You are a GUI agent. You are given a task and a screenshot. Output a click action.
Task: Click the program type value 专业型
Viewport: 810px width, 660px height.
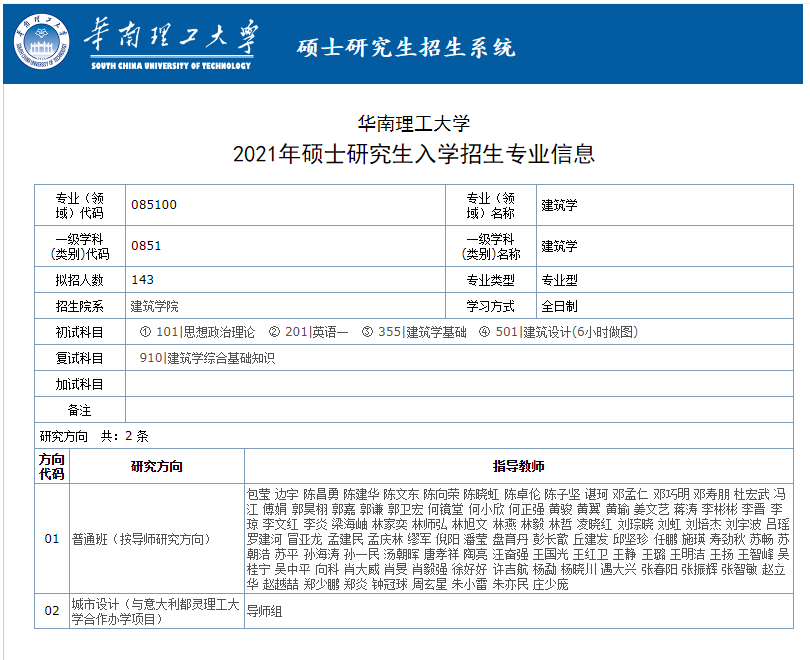coord(559,280)
